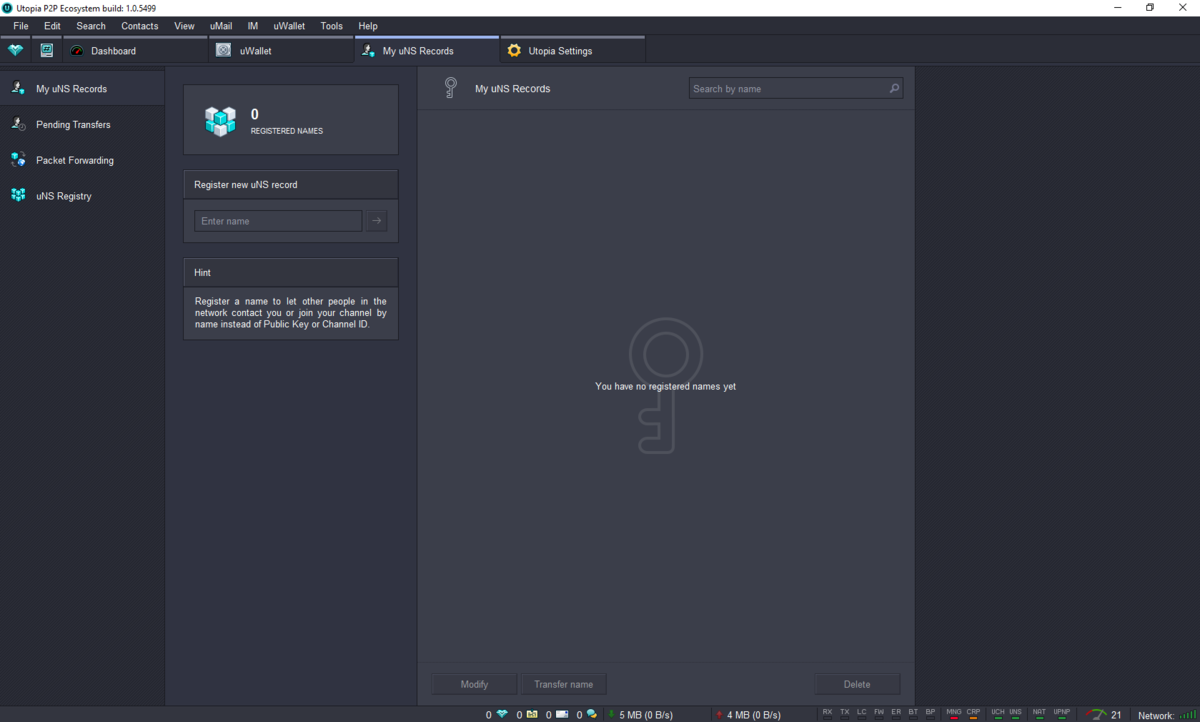The image size is (1200, 722).
Task: Open uNS Registry in the sidebar
Action: coord(82,196)
